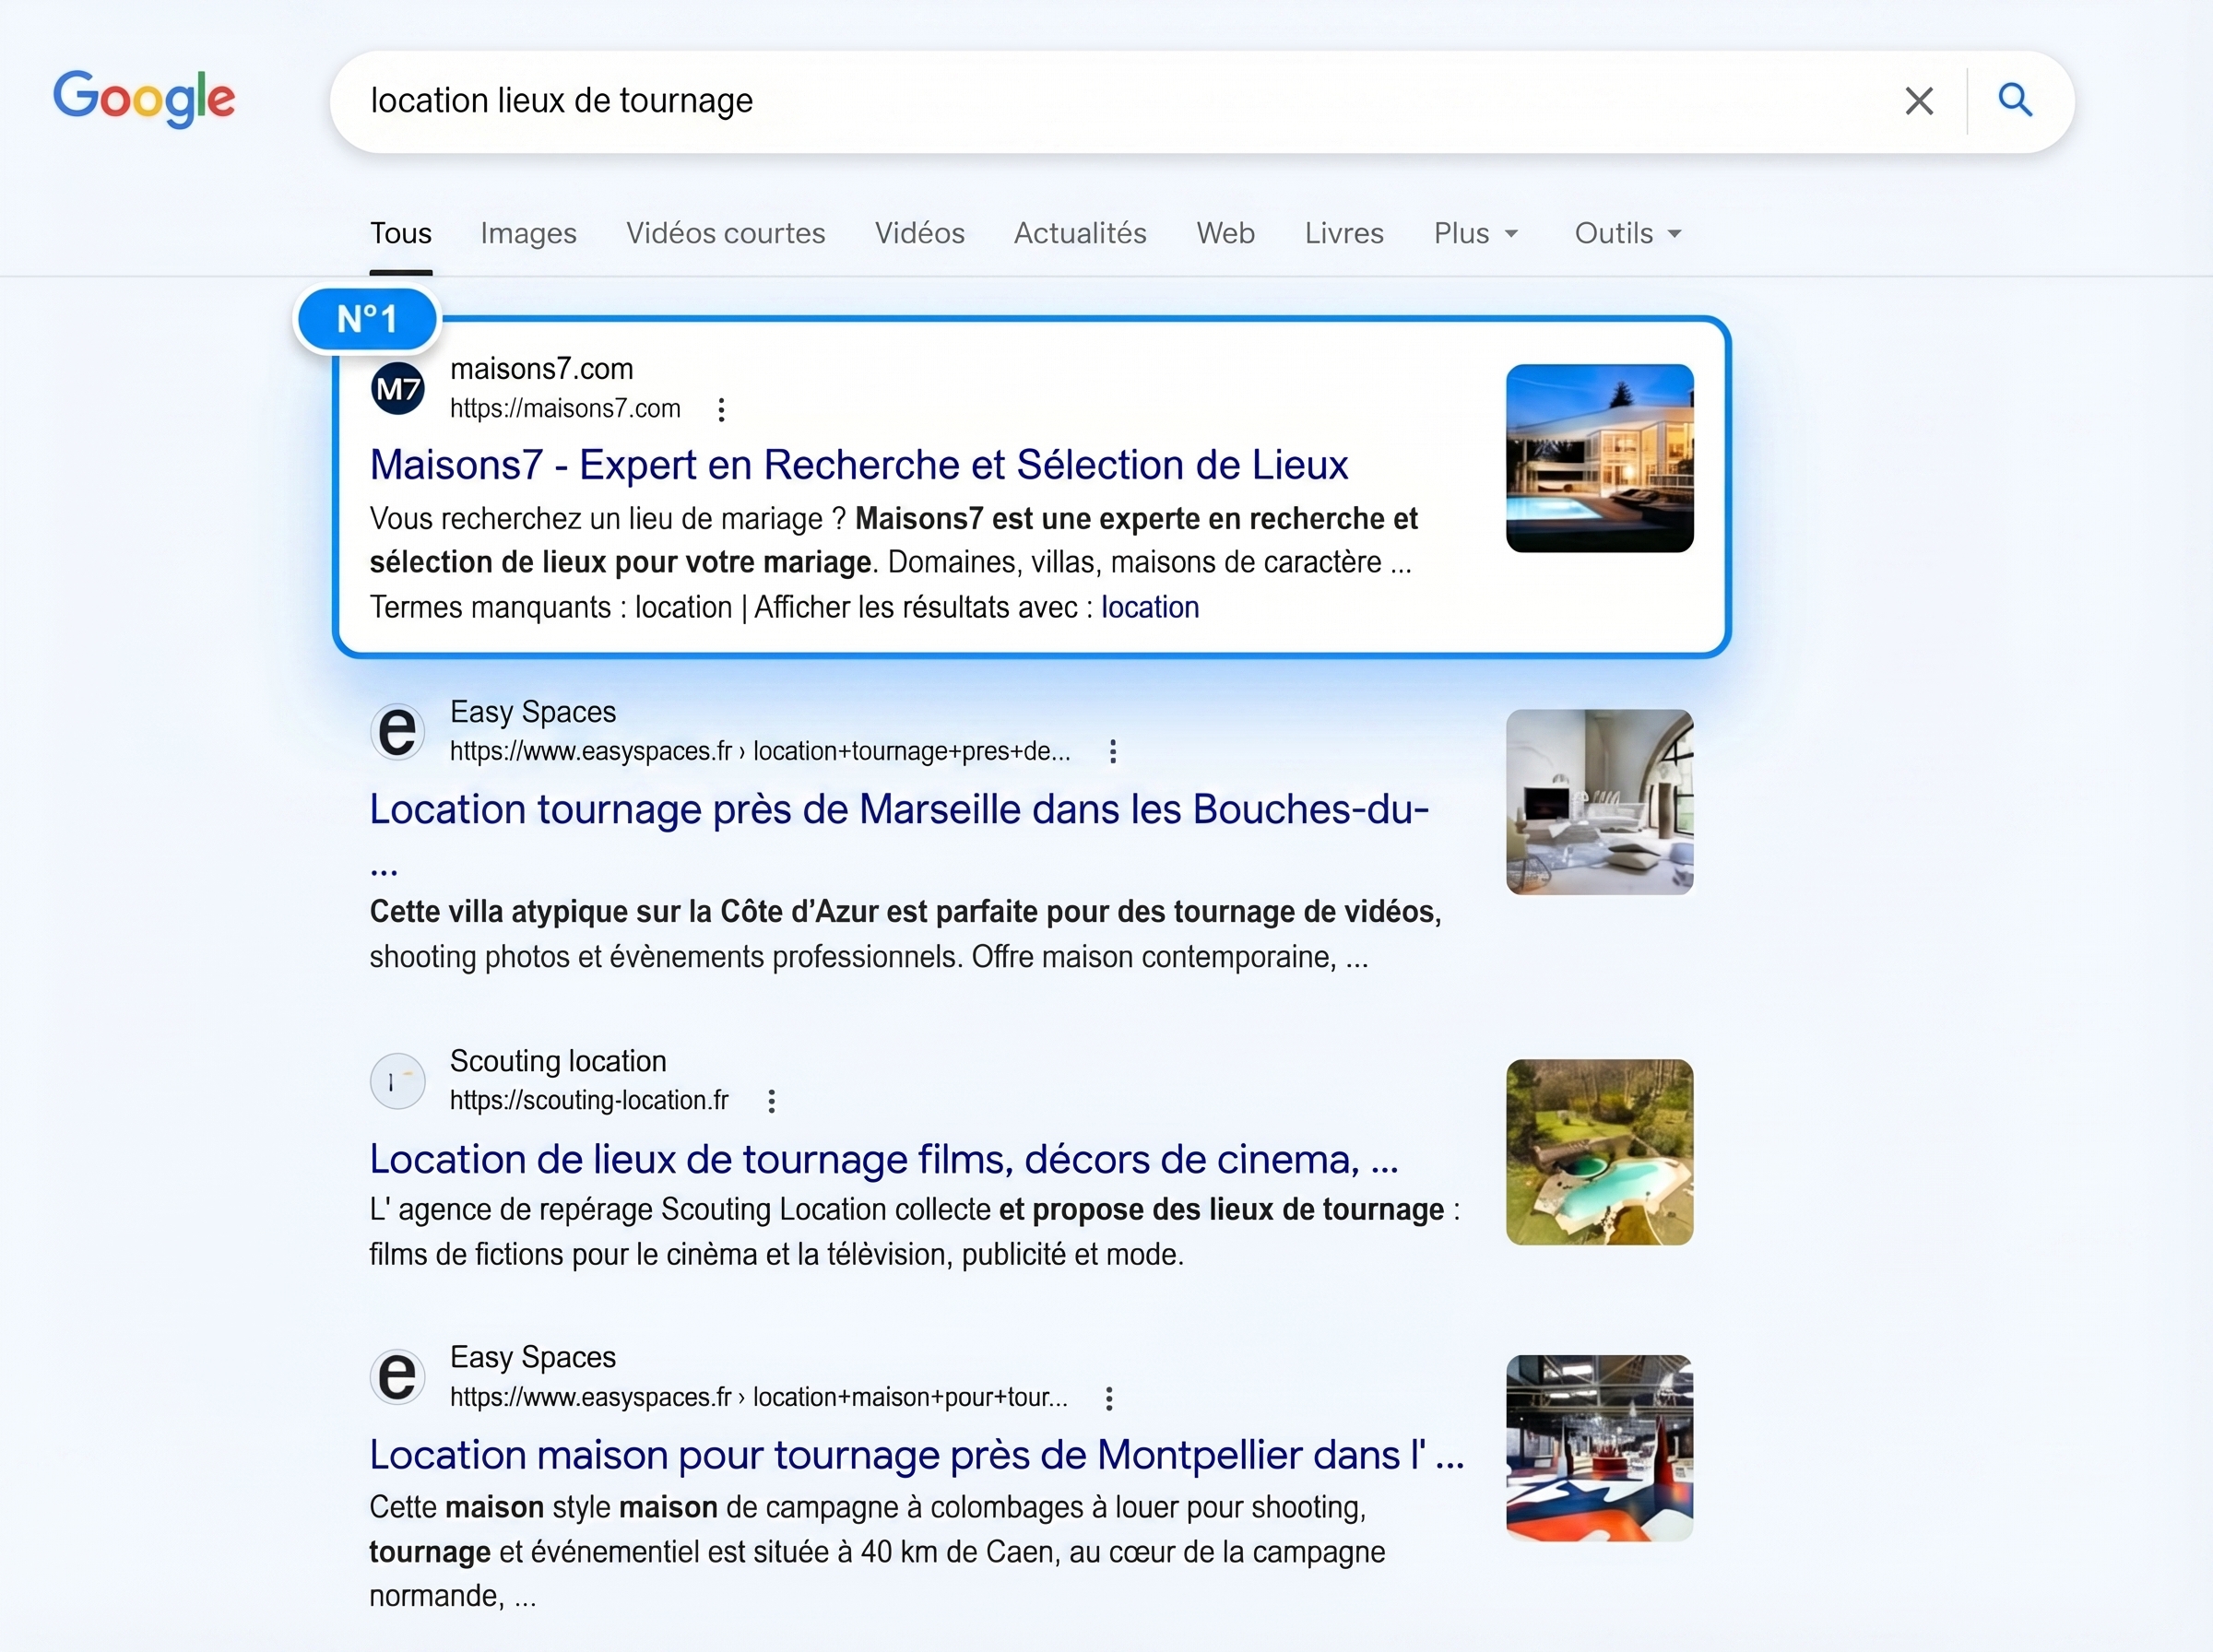Open the Maisons7 - Expert en Recherche result title
Viewport: 2213px width, 1652px height.
click(x=858, y=465)
